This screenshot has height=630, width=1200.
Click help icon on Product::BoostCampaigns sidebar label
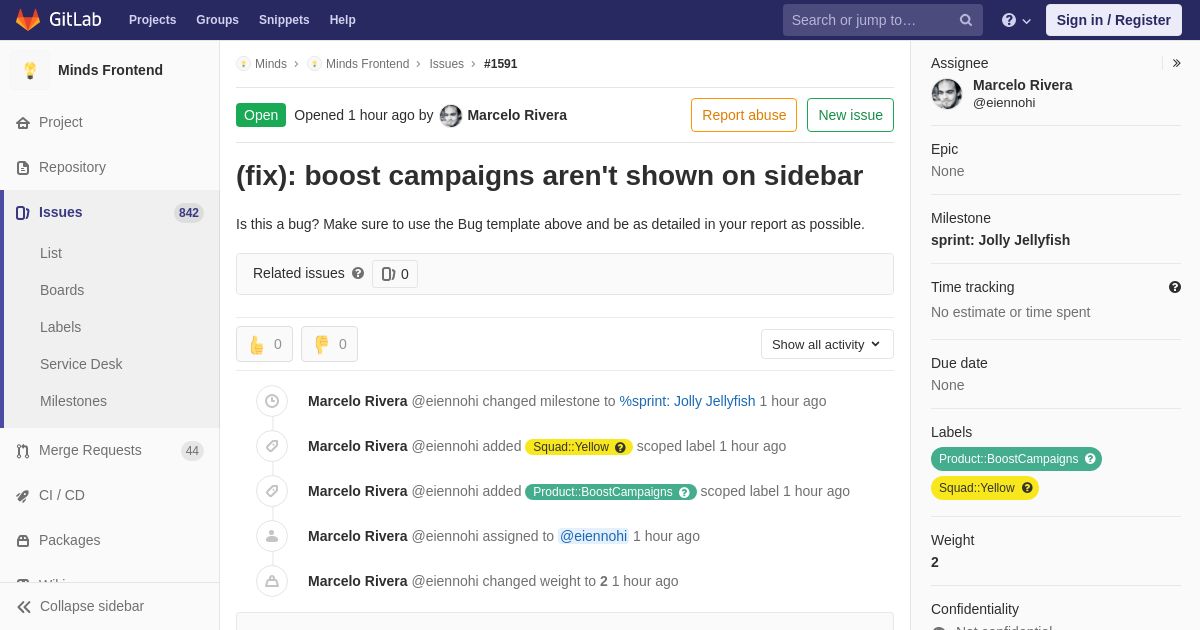tap(1090, 459)
